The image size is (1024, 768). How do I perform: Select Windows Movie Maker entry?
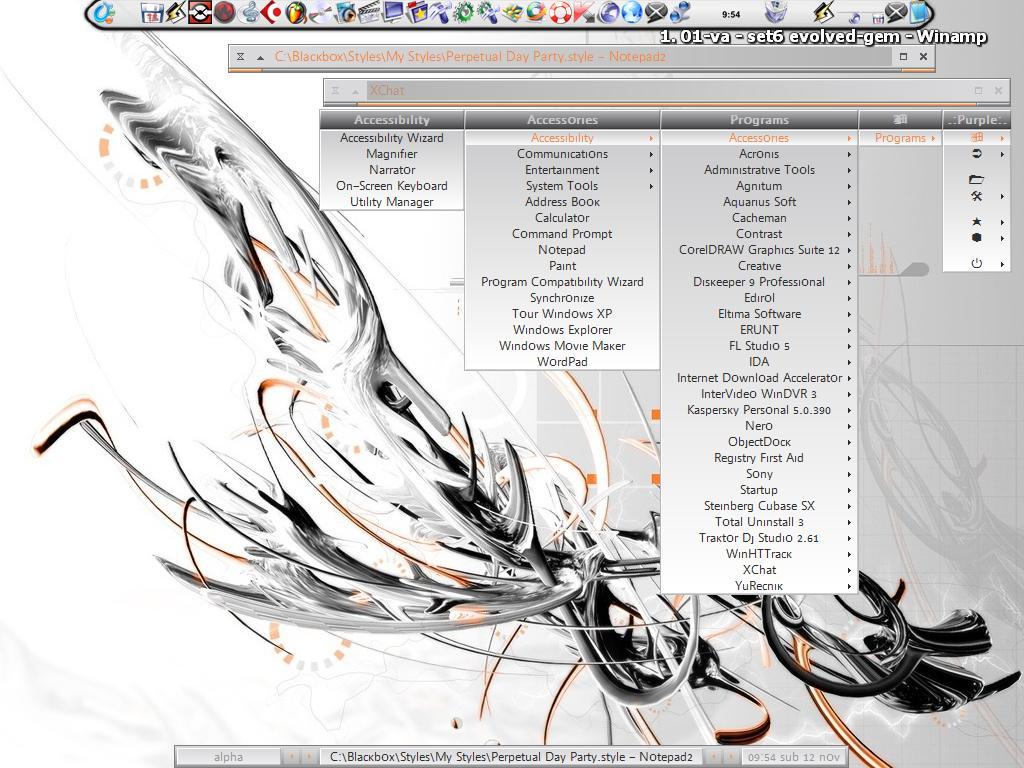tap(562, 346)
